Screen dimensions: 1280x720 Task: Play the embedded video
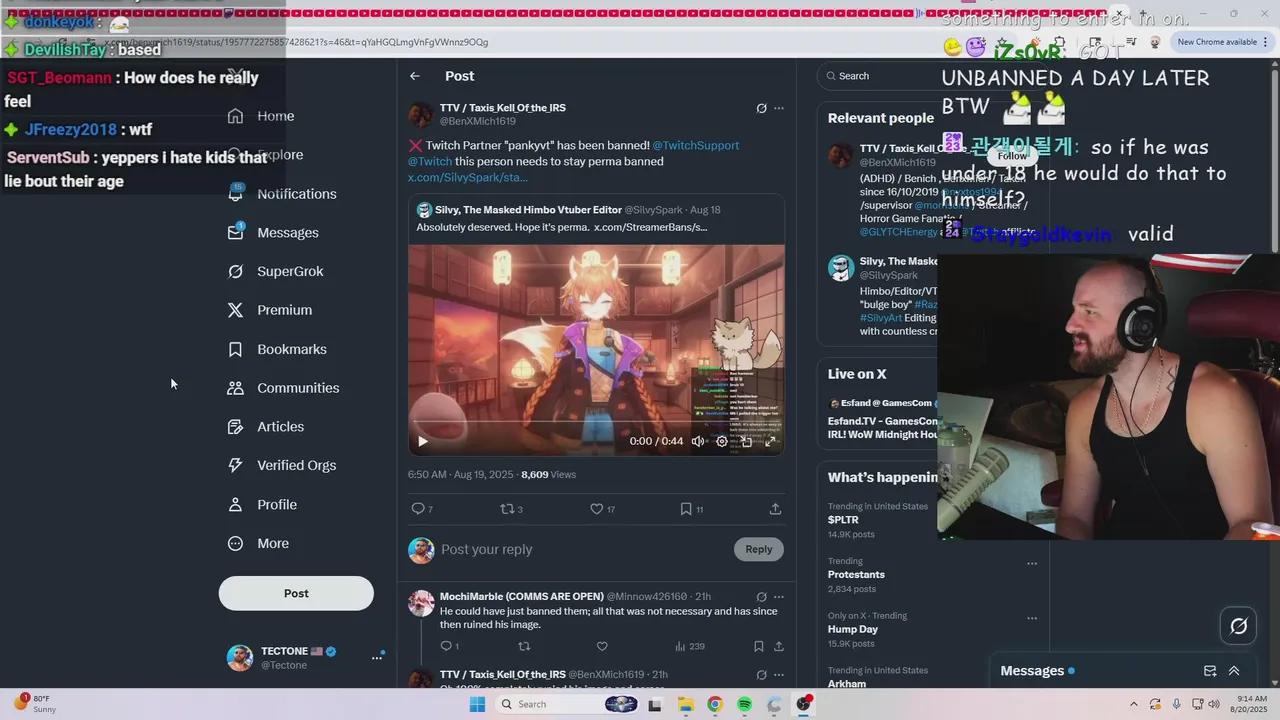(x=422, y=441)
